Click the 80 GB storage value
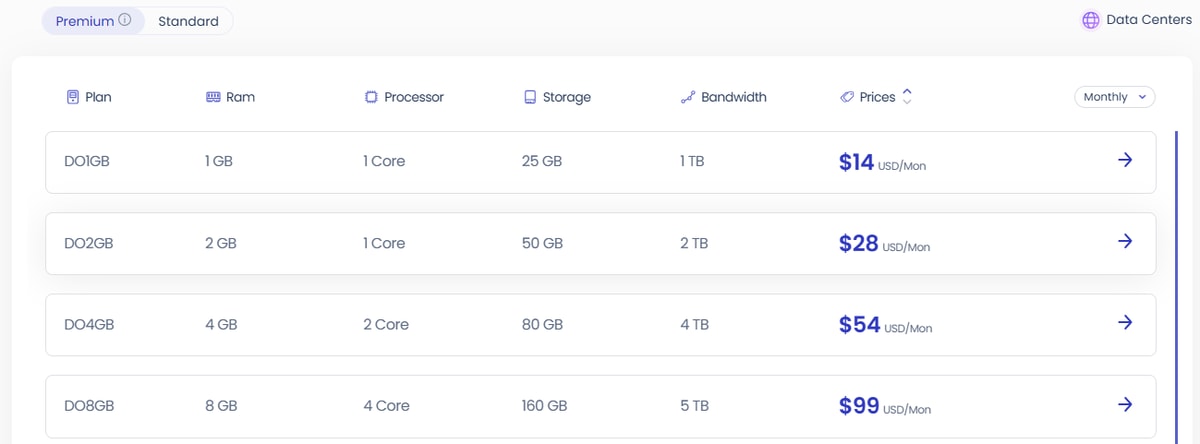The image size is (1200, 444). coord(543,325)
